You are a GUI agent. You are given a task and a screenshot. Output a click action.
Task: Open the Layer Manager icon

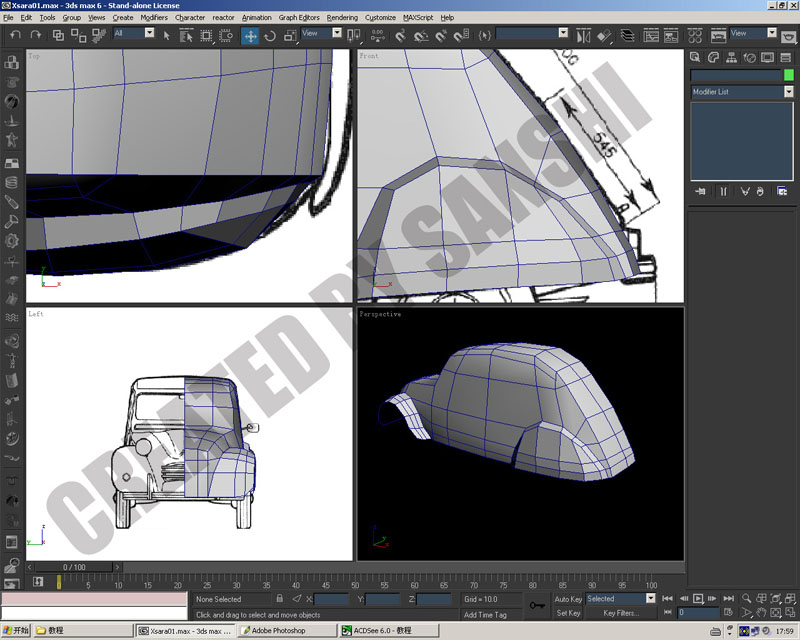pyautogui.click(x=627, y=36)
